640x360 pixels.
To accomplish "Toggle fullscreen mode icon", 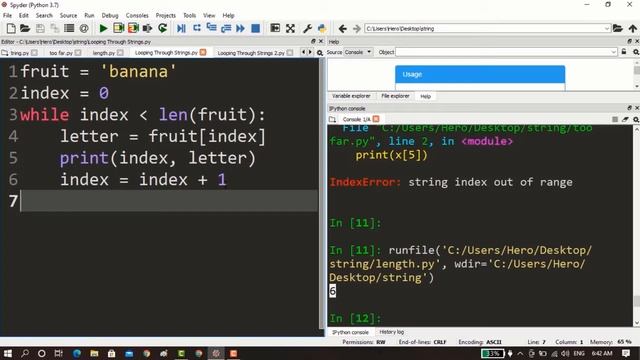I will click(290, 28).
